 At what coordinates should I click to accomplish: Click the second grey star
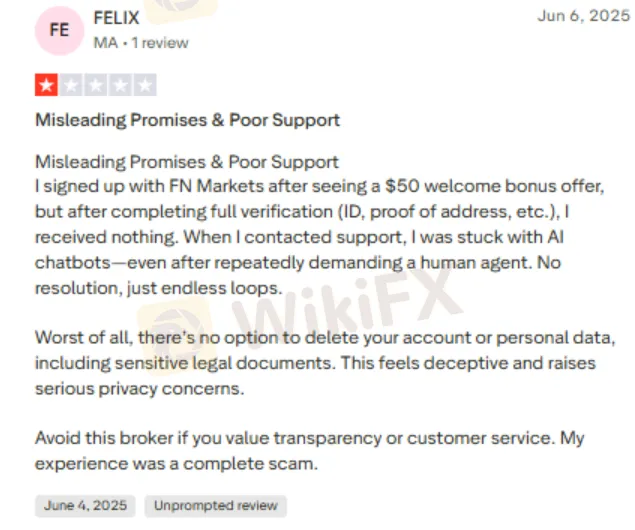click(x=71, y=85)
